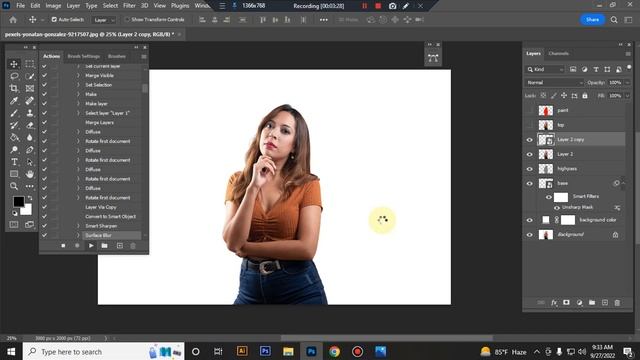The image size is (640, 360).
Task: Pause the screen recording in the top overlay
Action: 364,6
